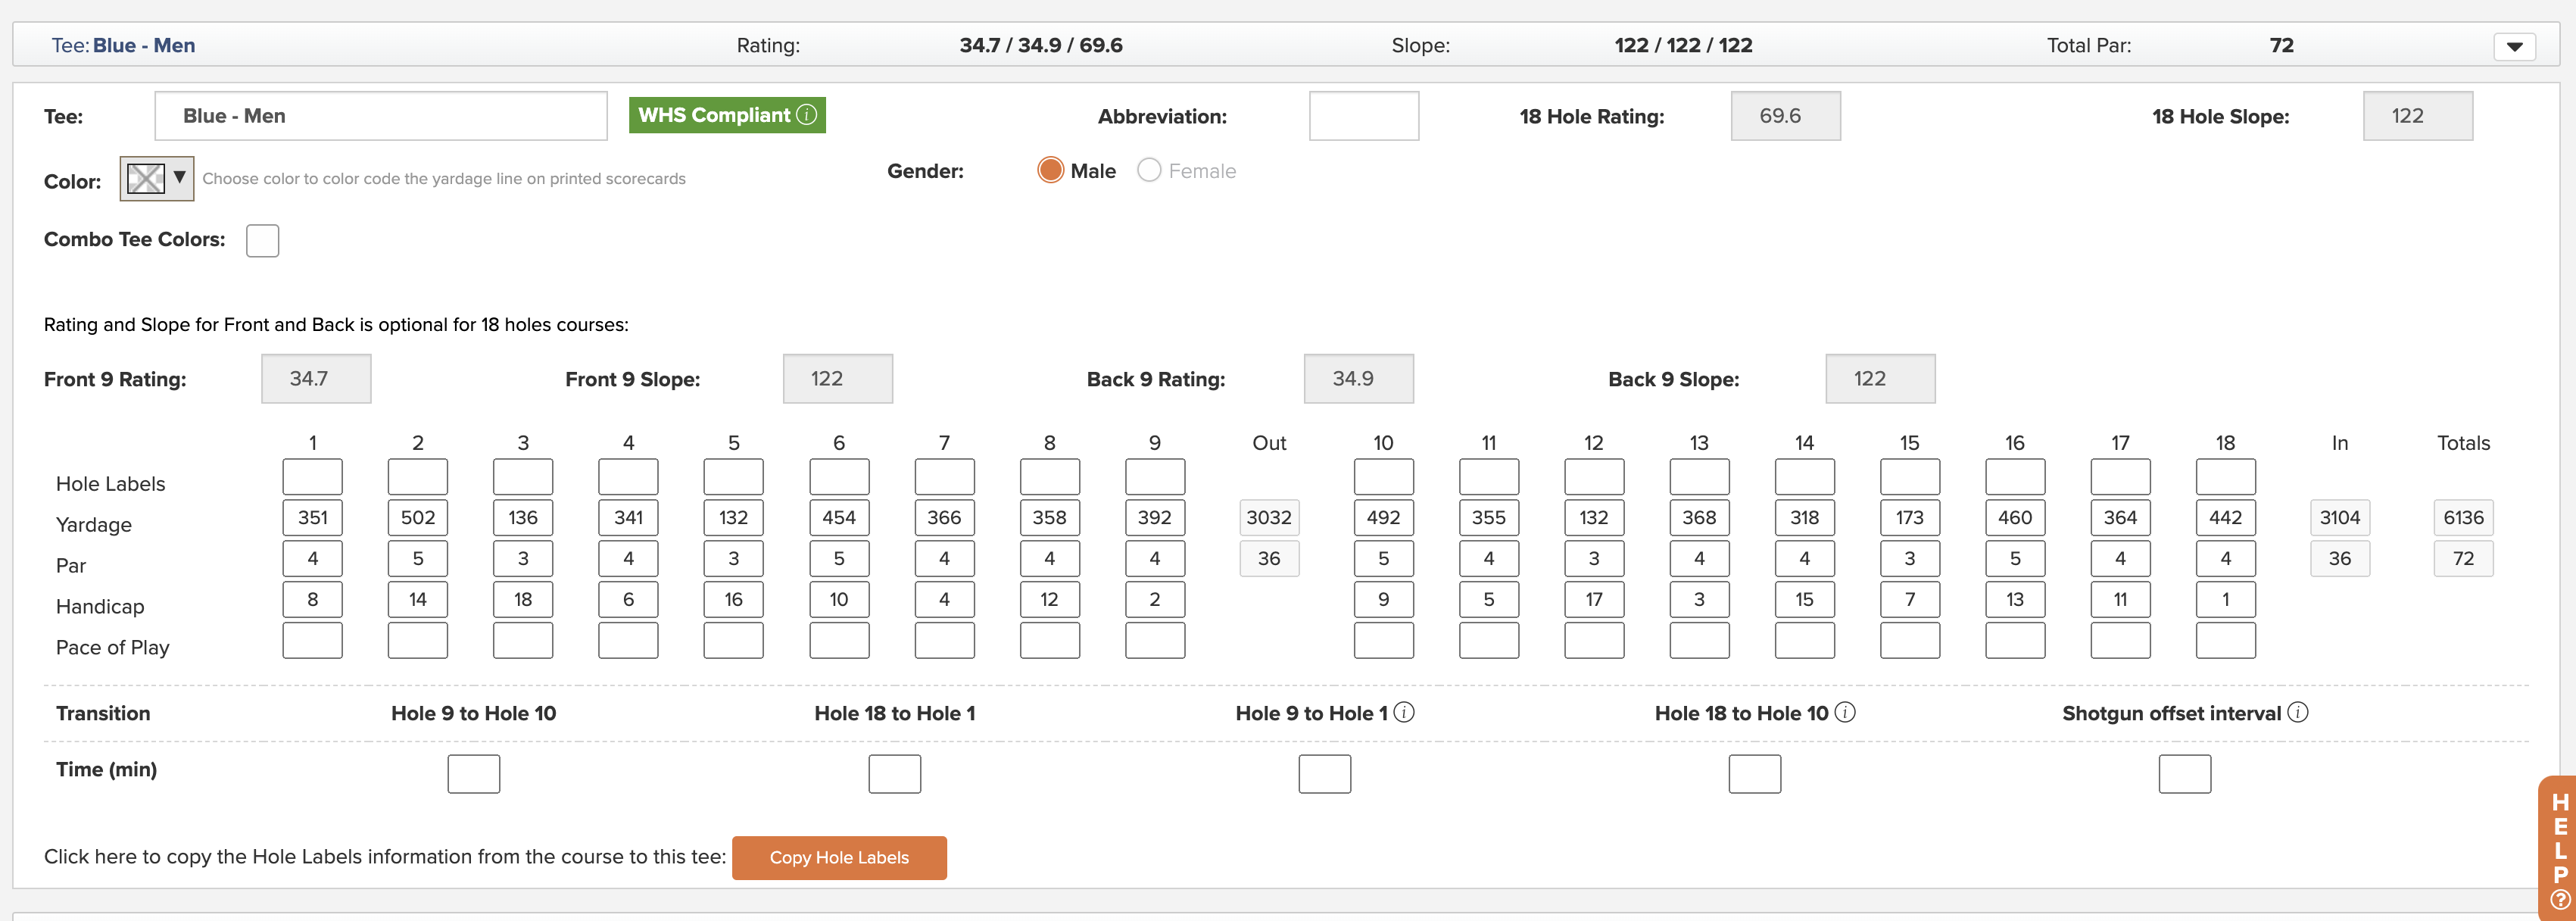
Task: Show info for Hole 9 to Hole 1
Action: 1404,712
